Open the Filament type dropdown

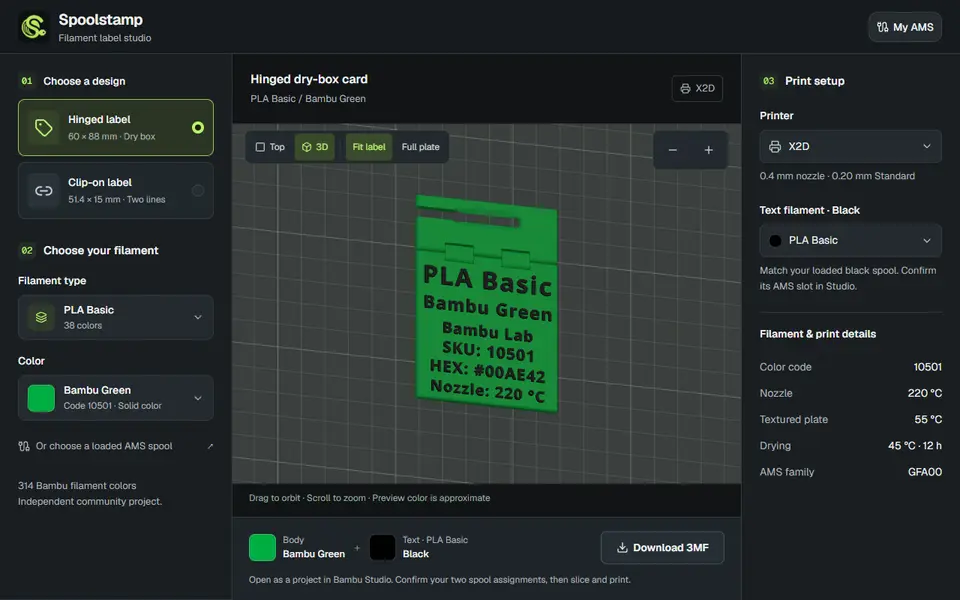116,317
